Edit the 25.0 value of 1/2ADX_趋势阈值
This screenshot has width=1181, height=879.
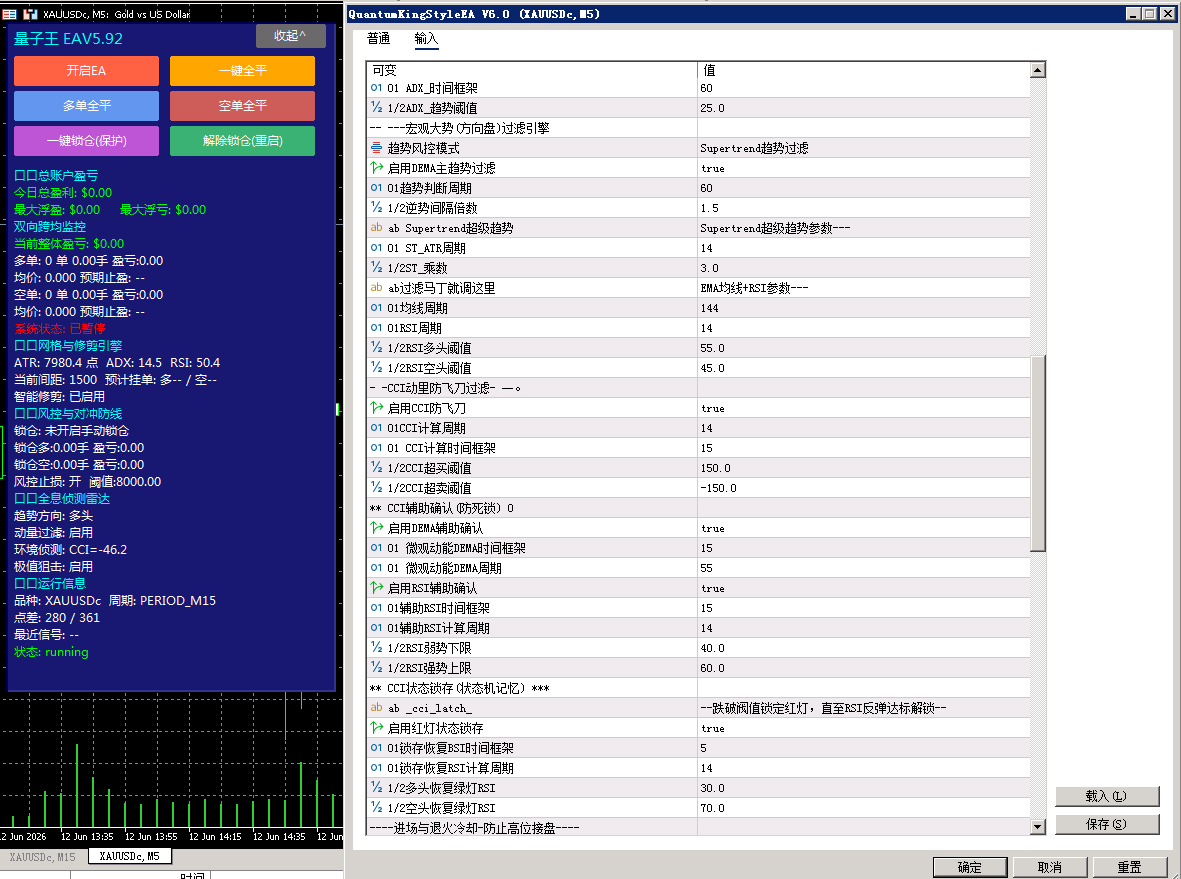pyautogui.click(x=713, y=108)
